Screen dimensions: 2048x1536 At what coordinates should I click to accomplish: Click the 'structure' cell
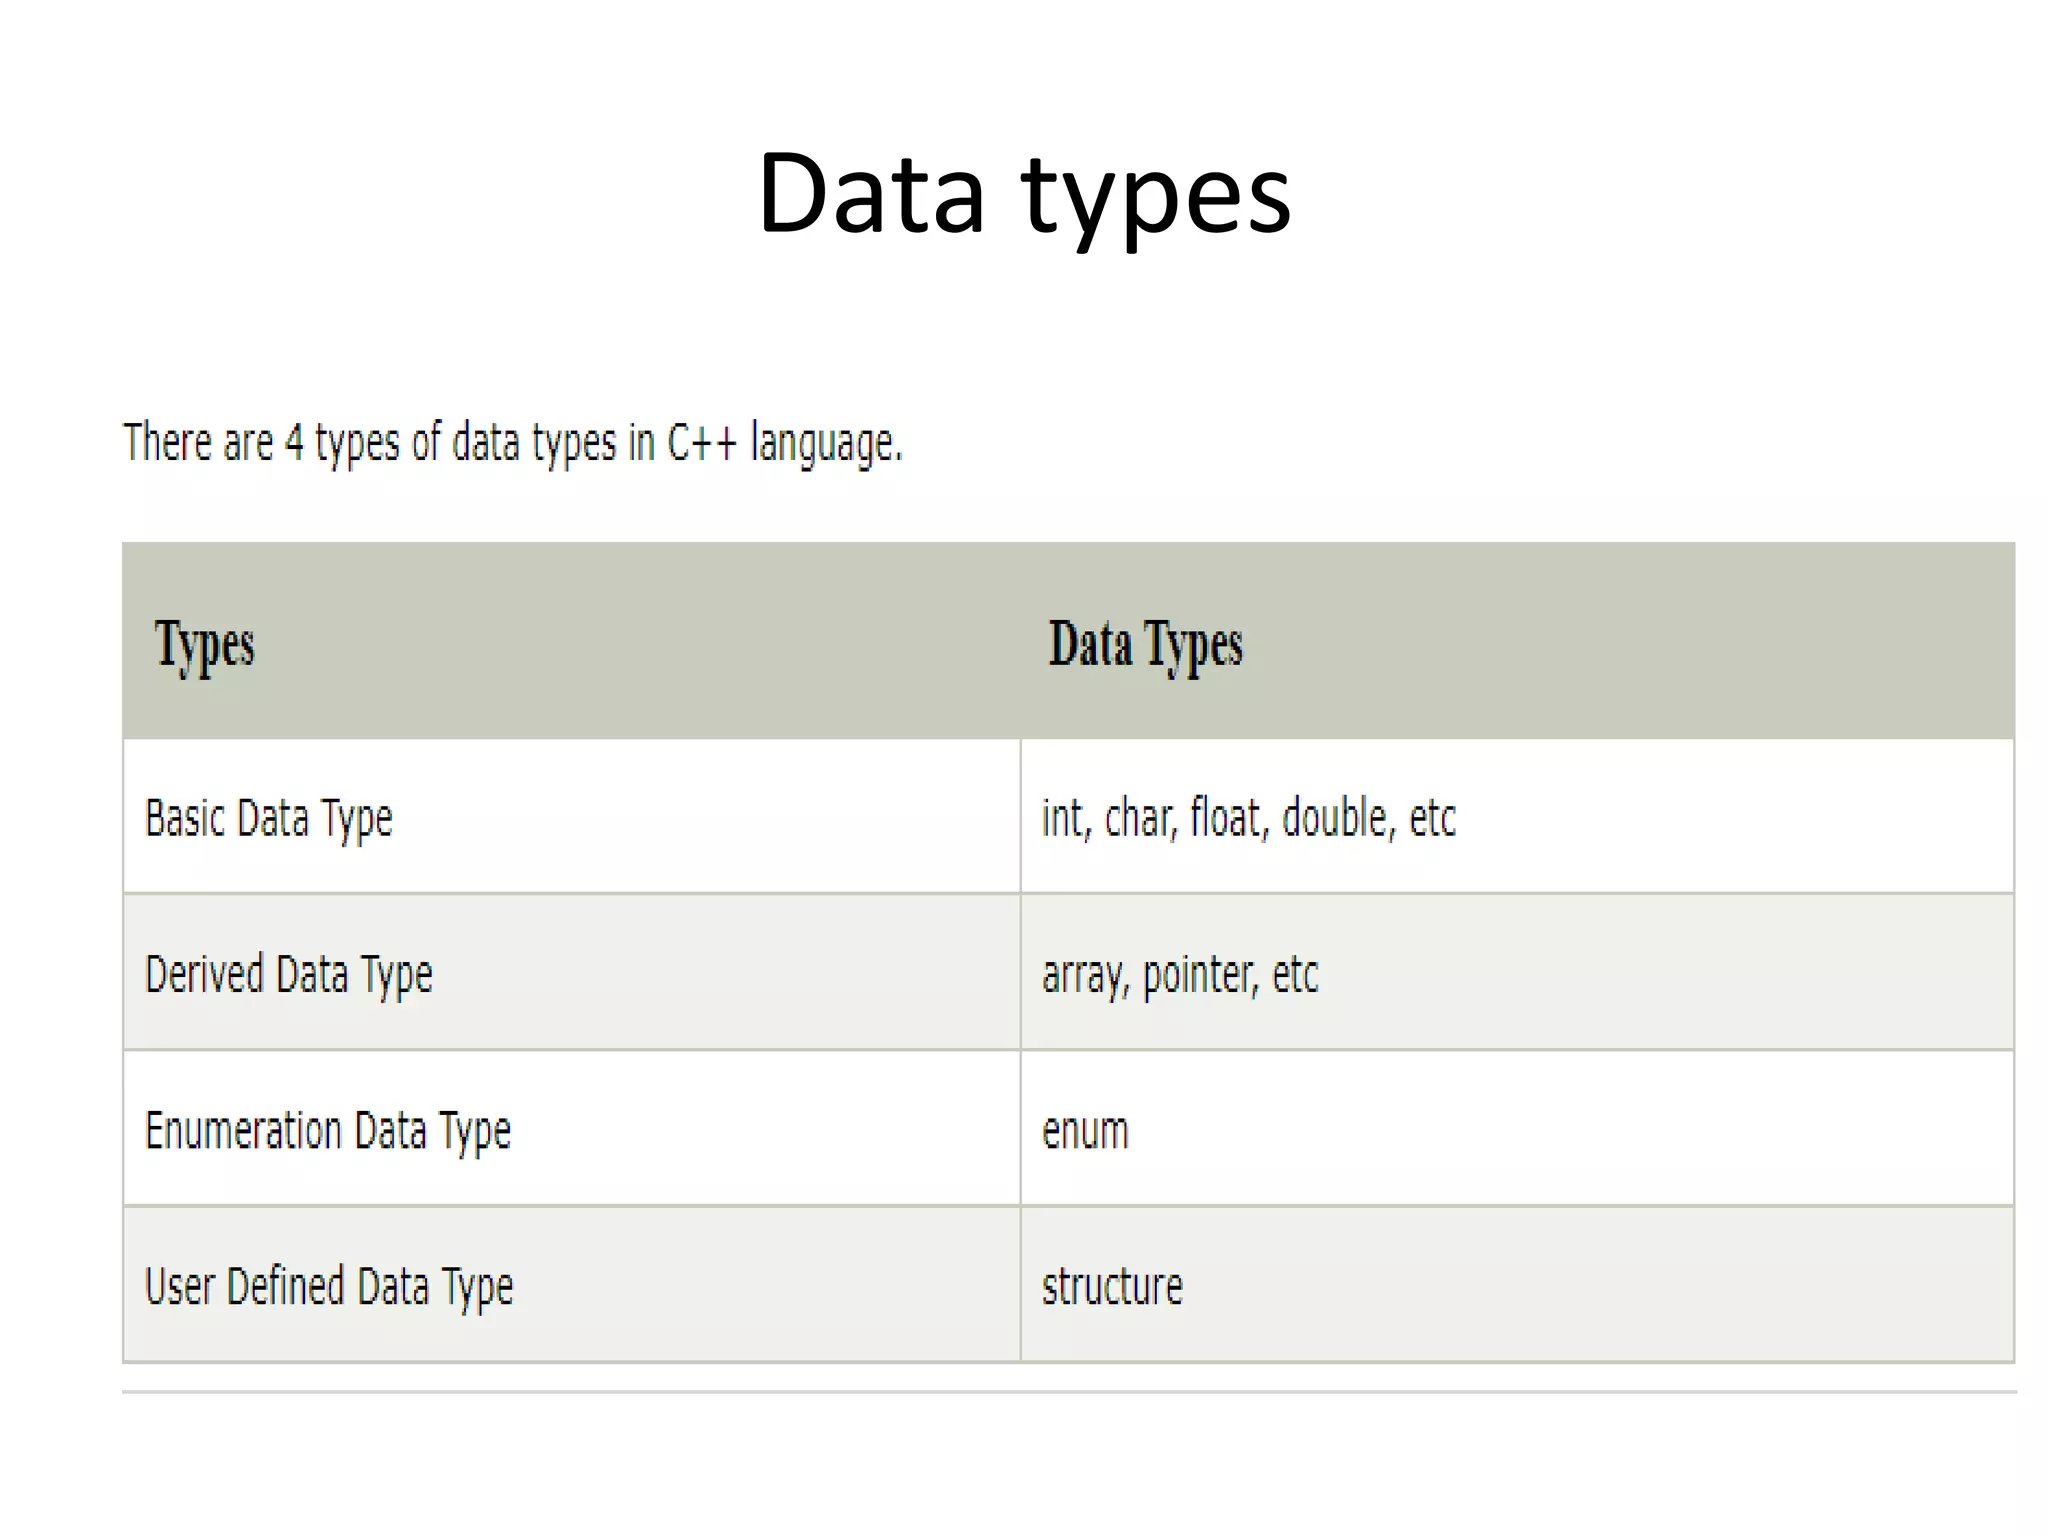point(1112,1287)
